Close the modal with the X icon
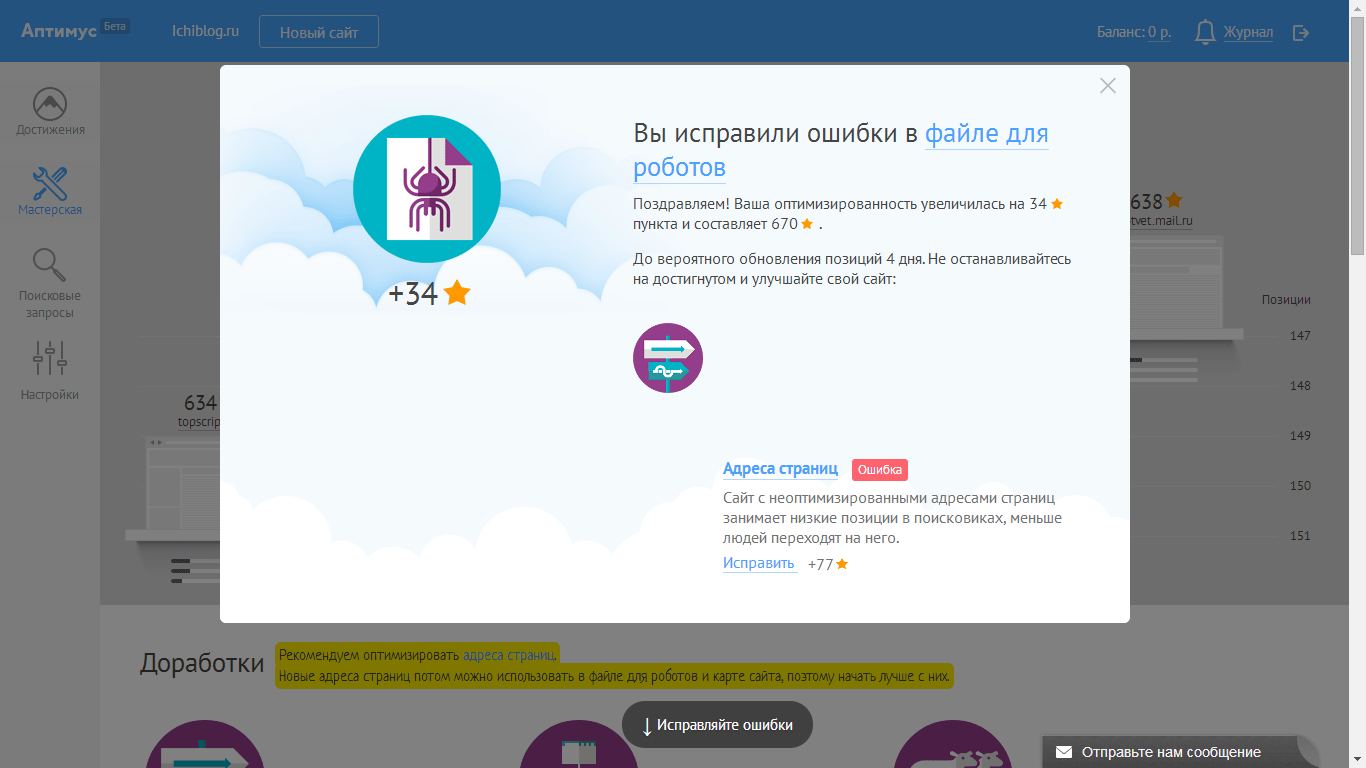This screenshot has width=1366, height=768. coord(1107,86)
